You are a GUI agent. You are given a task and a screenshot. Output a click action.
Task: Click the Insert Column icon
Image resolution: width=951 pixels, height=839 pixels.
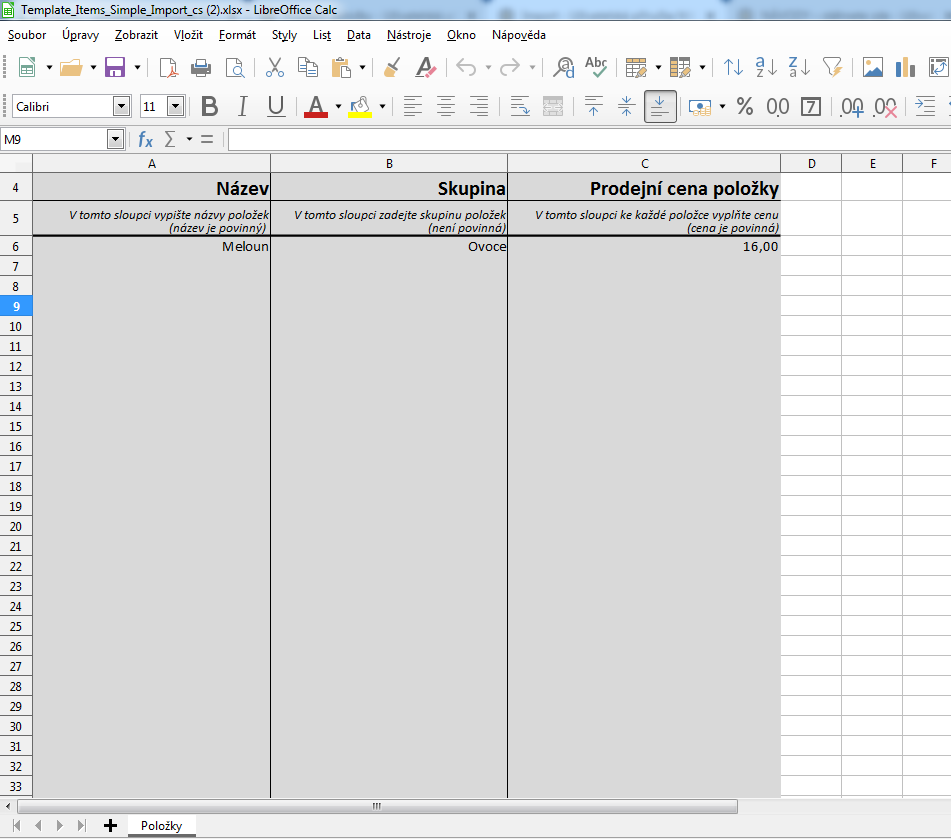(x=680, y=67)
